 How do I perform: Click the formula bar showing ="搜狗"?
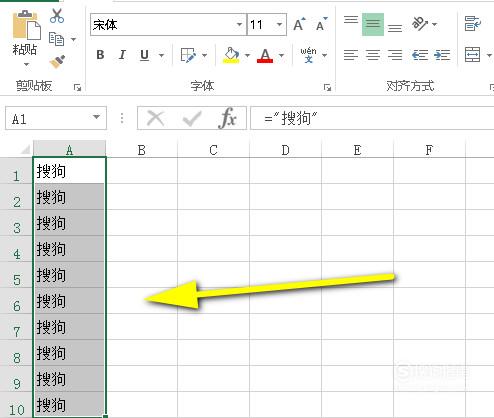point(372,118)
